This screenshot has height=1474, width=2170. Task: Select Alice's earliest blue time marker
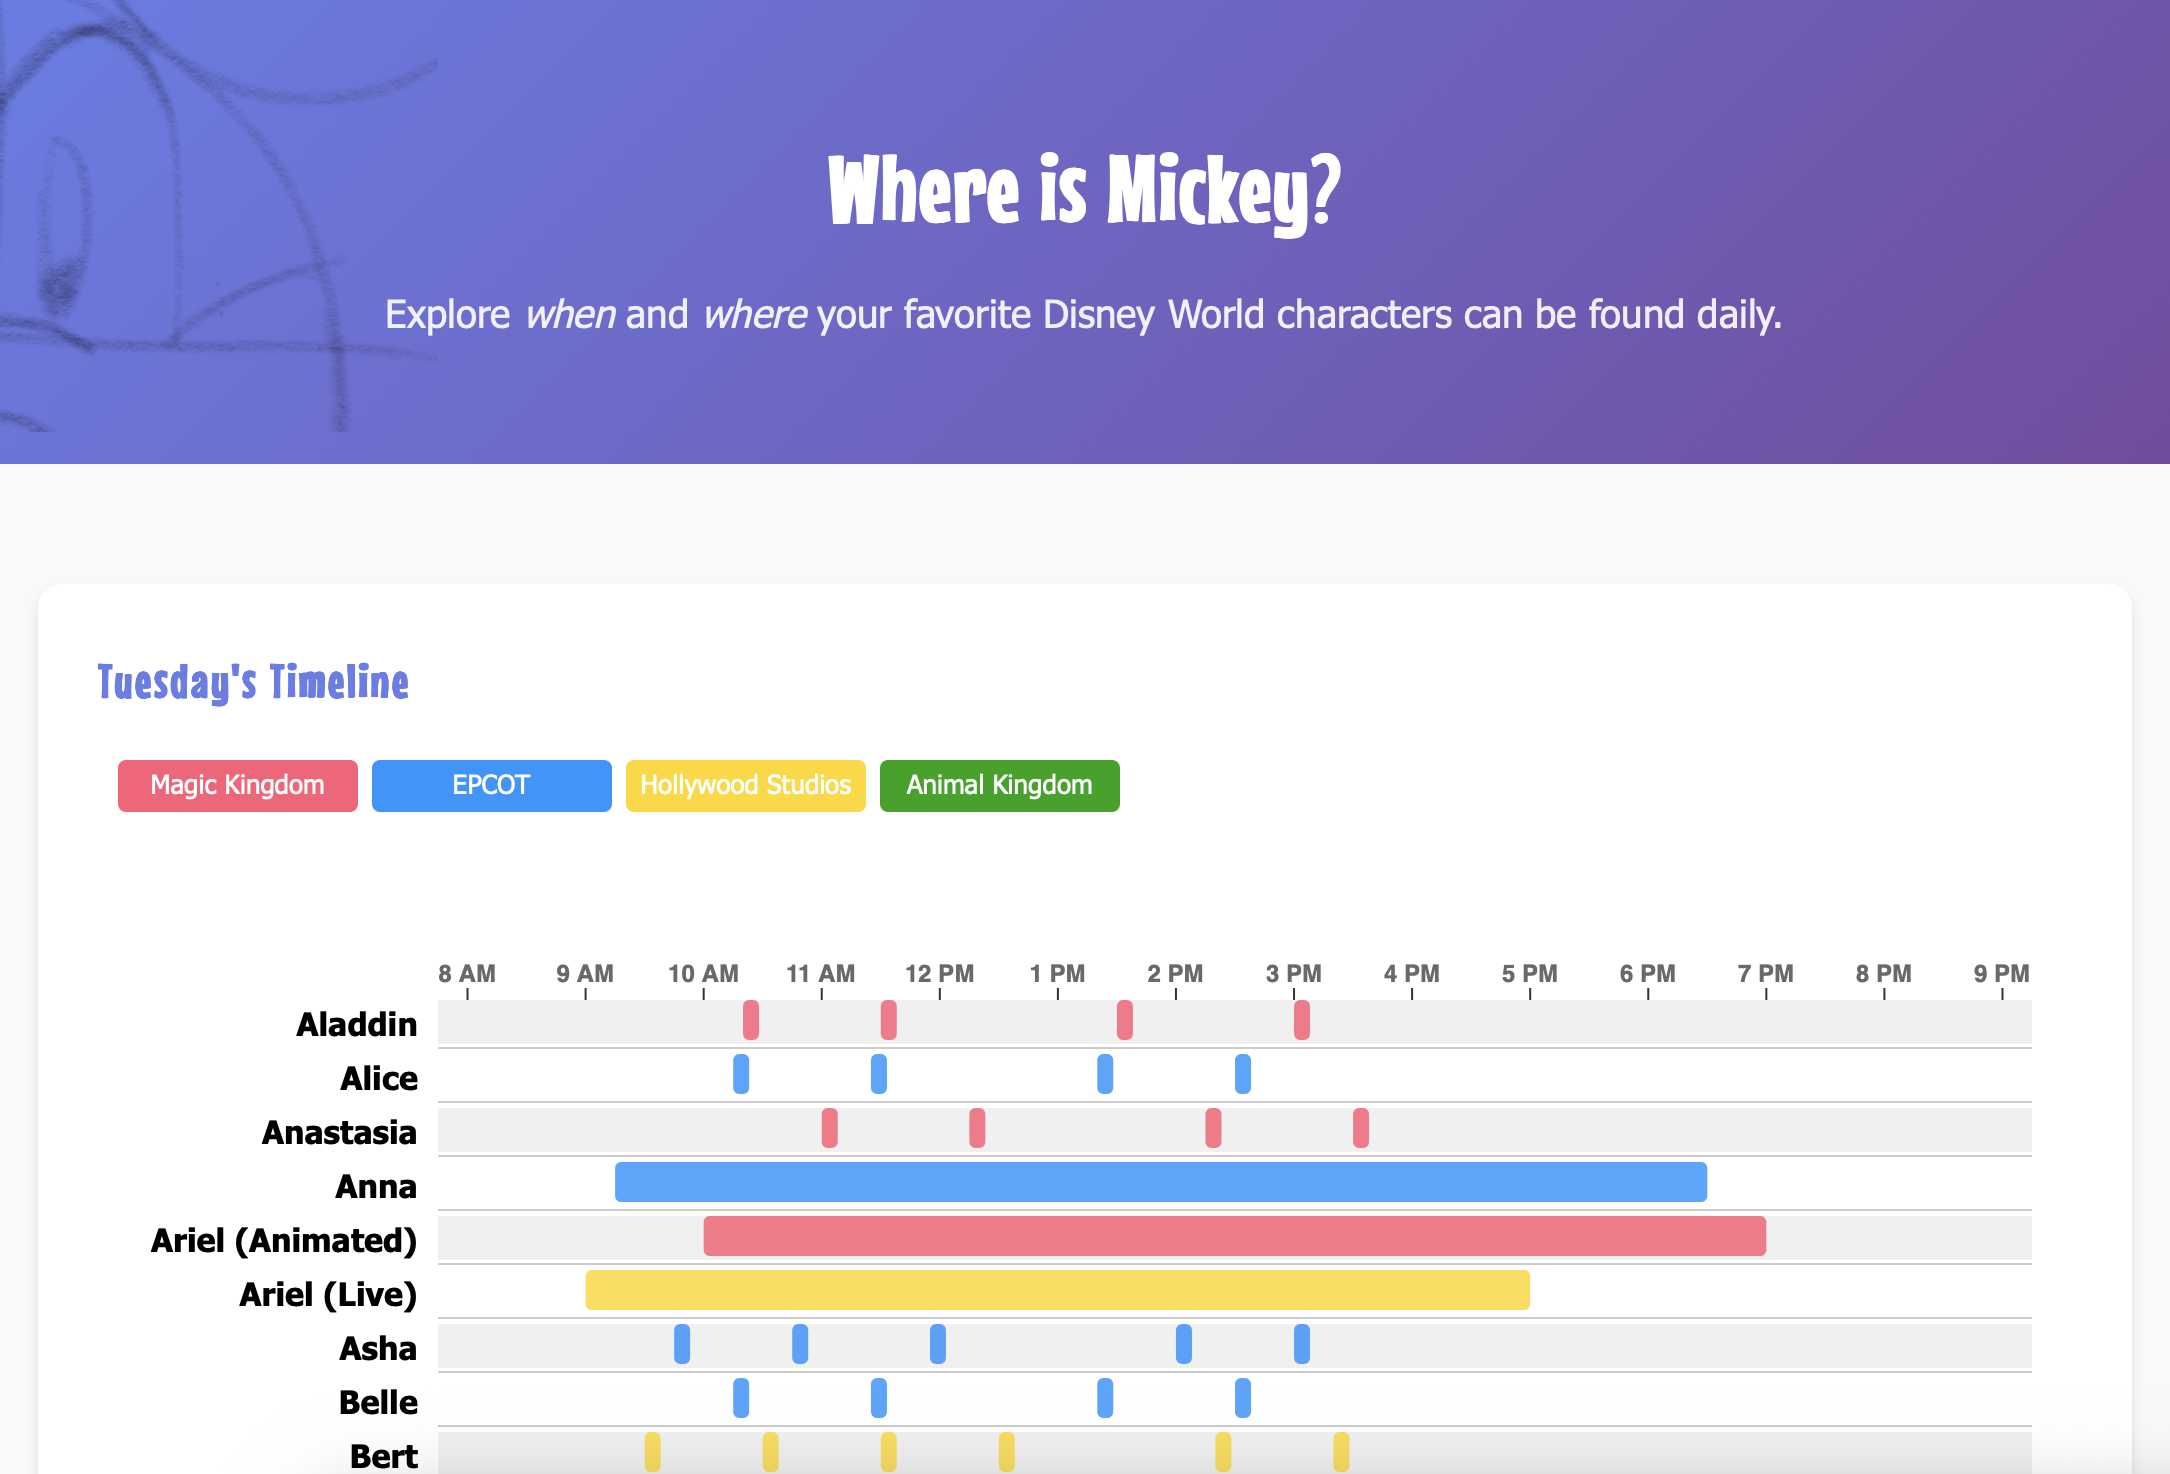pos(741,1074)
